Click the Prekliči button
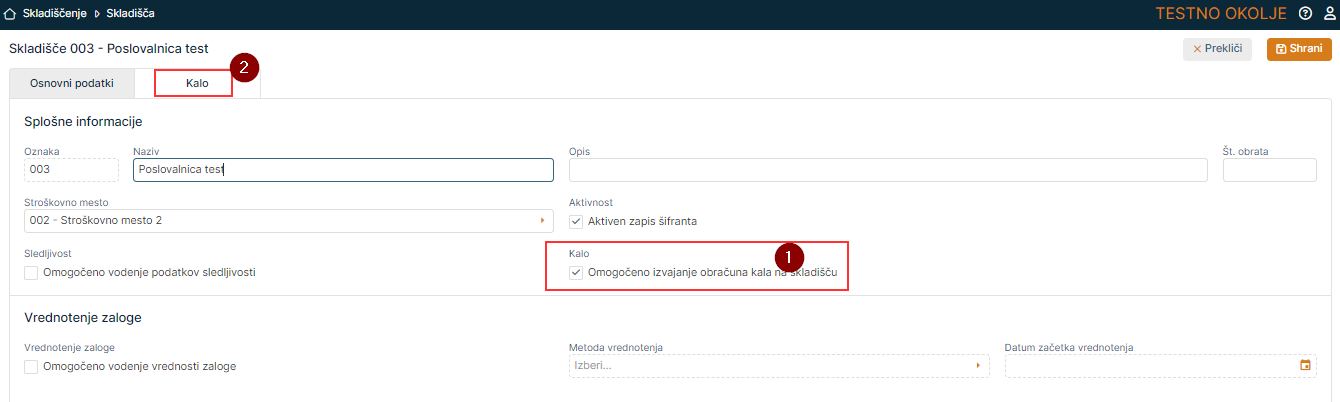This screenshot has height=402, width=1340. (x=1217, y=49)
